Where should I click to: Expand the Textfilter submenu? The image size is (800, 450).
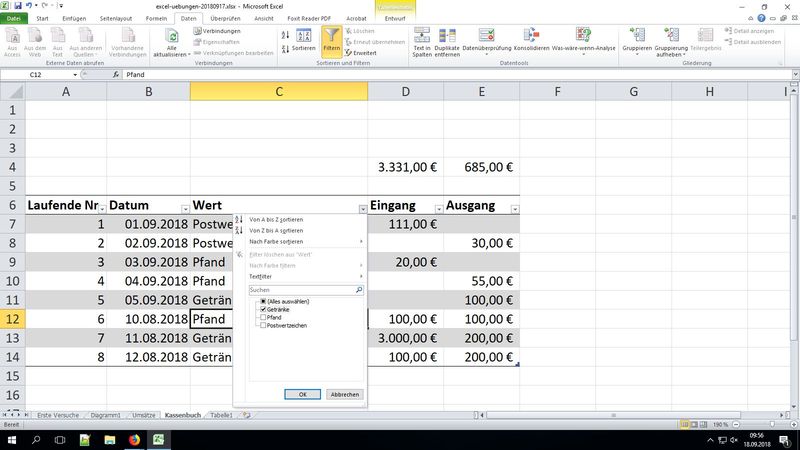pyautogui.click(x=300, y=276)
